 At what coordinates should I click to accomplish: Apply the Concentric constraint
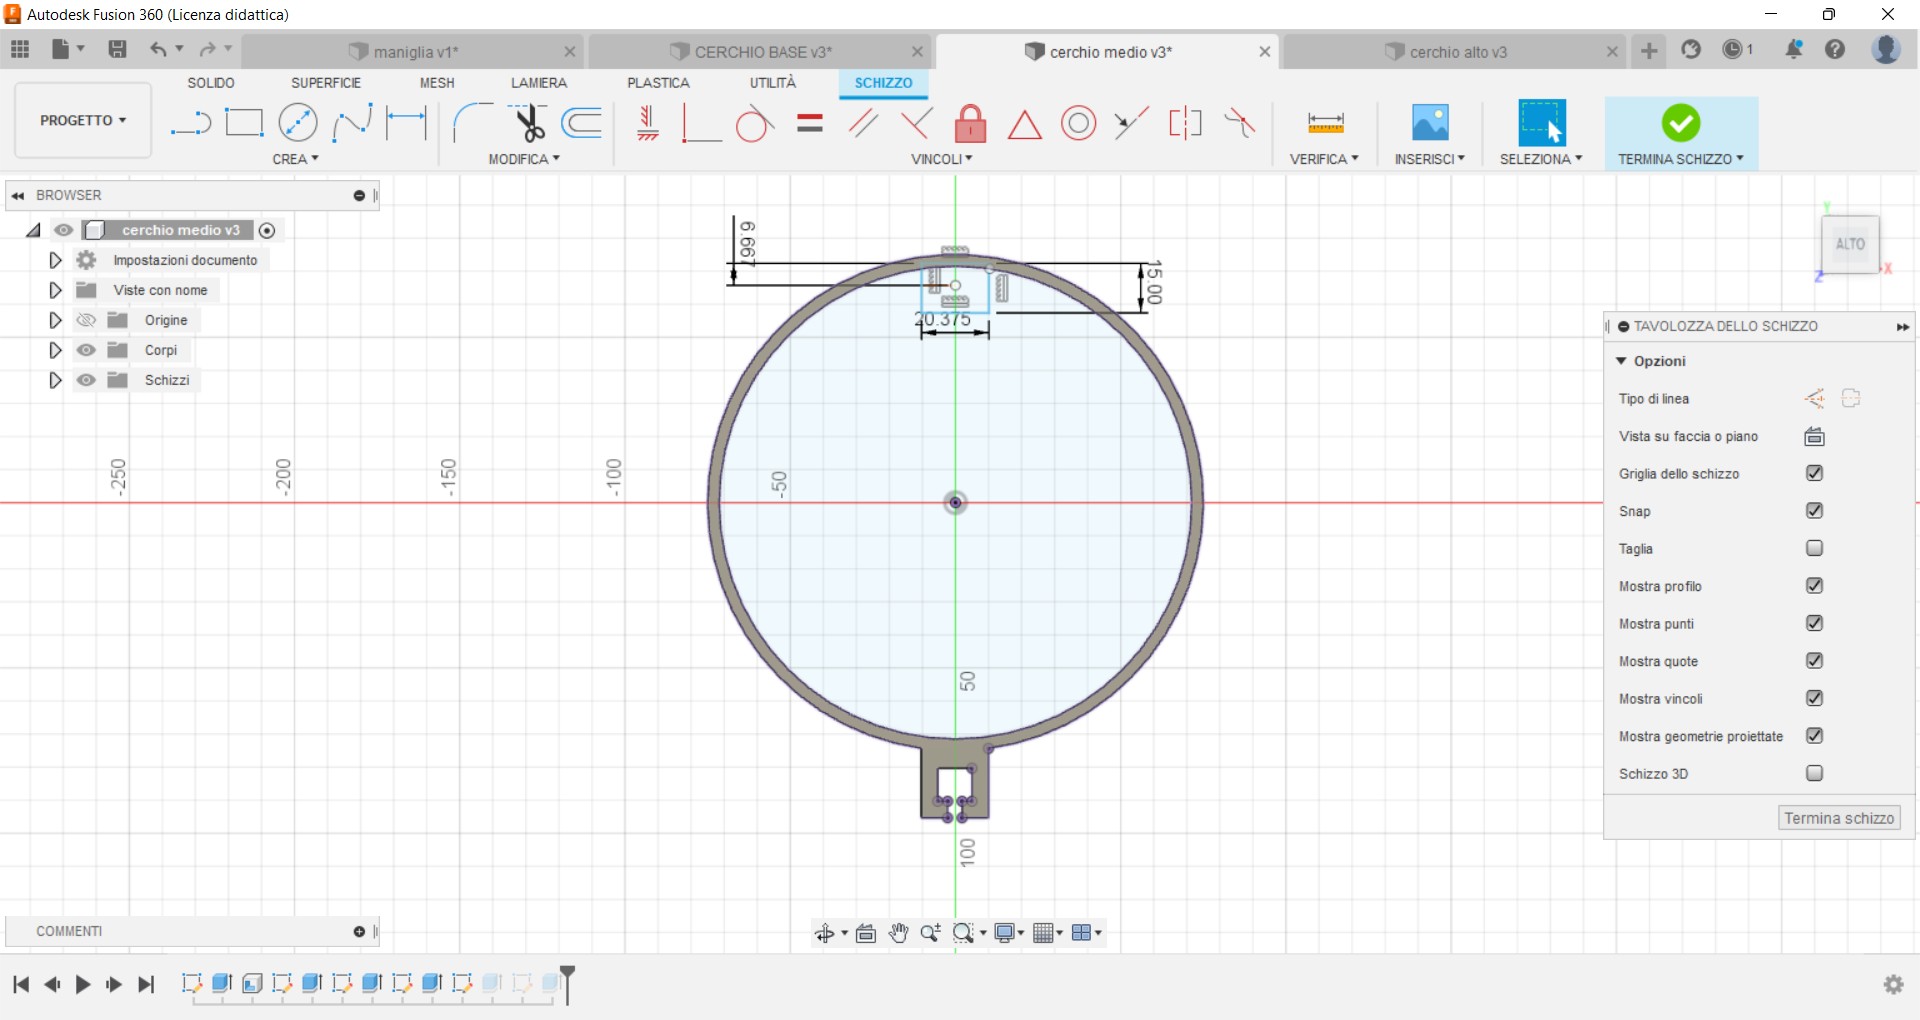pyautogui.click(x=1078, y=122)
